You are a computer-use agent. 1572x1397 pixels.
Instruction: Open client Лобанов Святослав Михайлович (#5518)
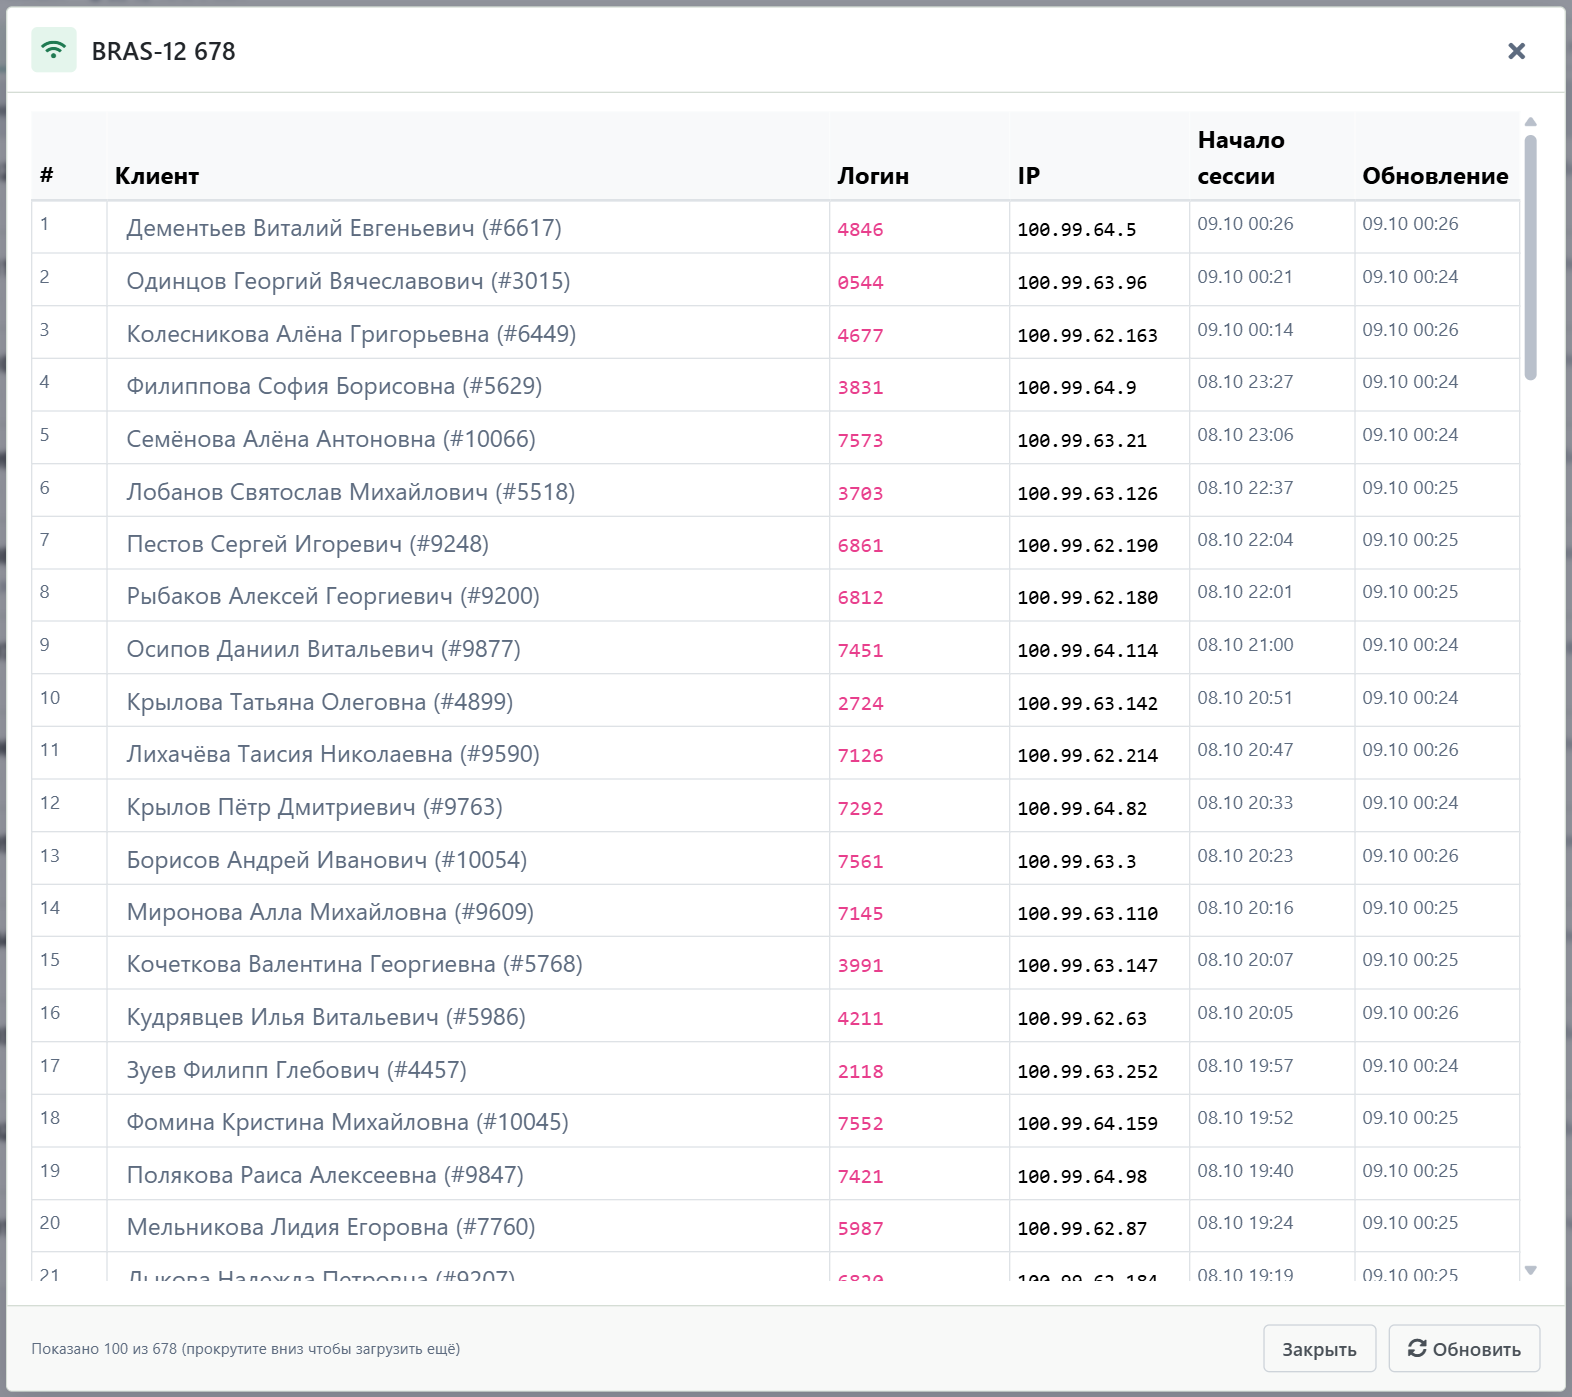(351, 492)
